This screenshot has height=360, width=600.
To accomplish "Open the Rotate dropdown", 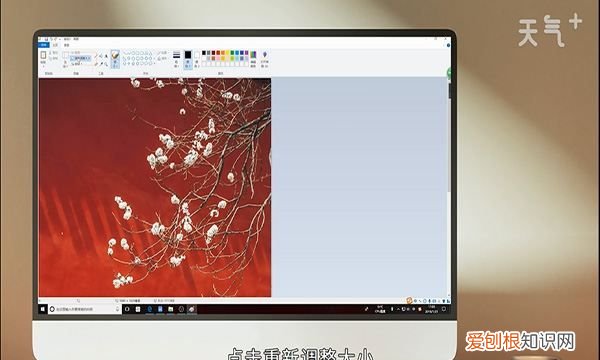I will pyautogui.click(x=77, y=64).
